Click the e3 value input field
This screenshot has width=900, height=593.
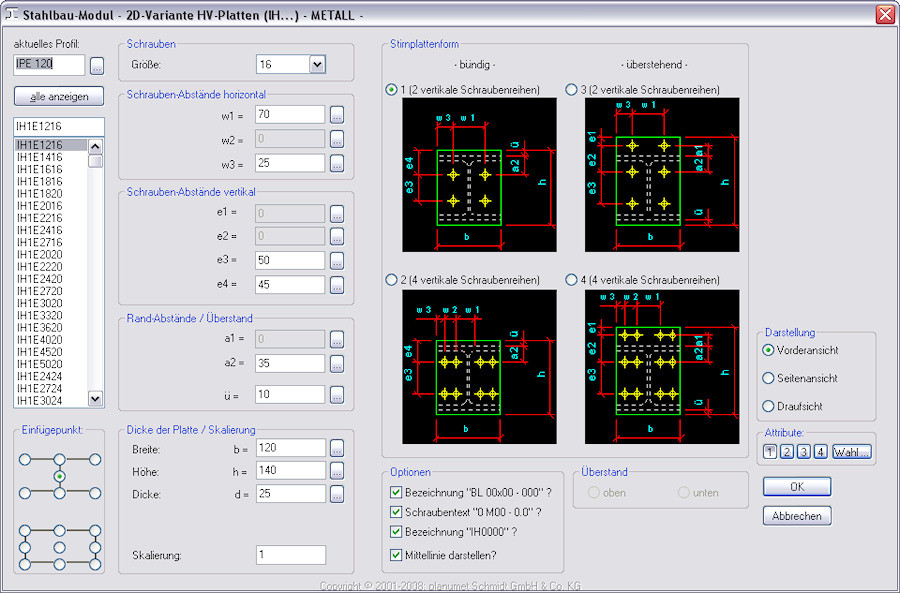[x=290, y=260]
